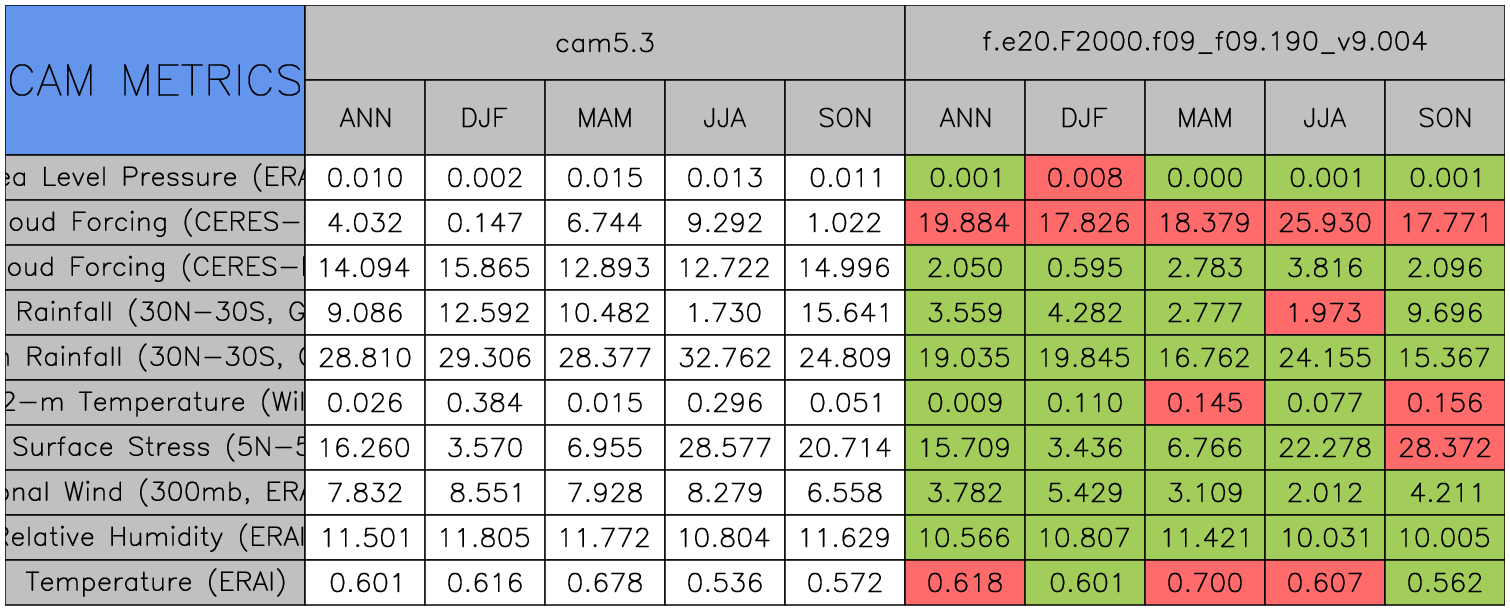This screenshot has height=611, width=1510.
Task: Click the CAM METRICS title cell
Action: pos(155,80)
